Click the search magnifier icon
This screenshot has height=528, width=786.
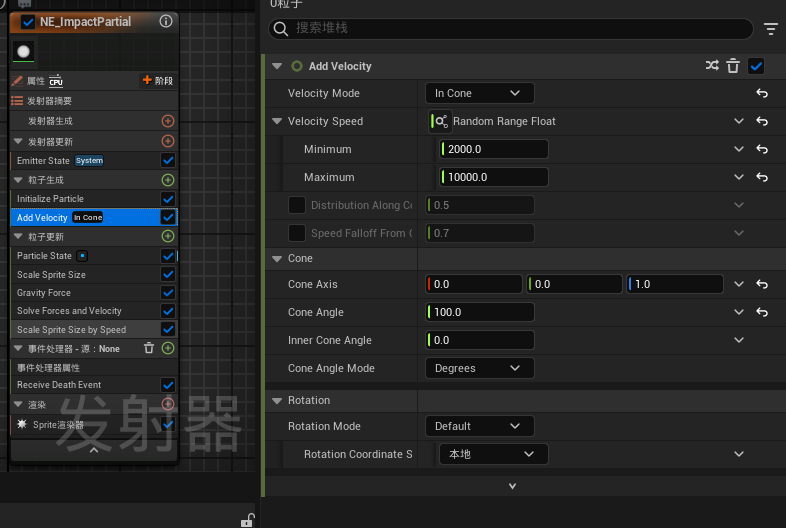[281, 29]
